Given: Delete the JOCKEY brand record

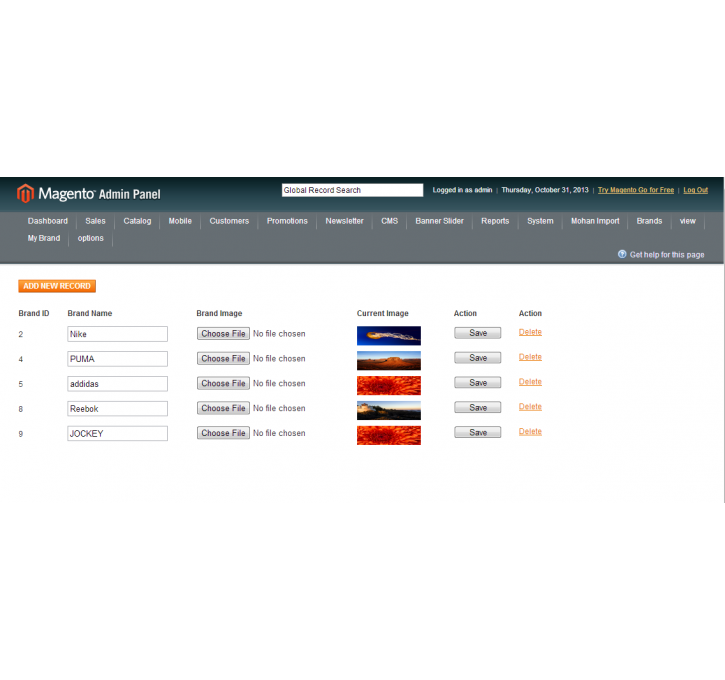Looking at the screenshot, I should (530, 432).
